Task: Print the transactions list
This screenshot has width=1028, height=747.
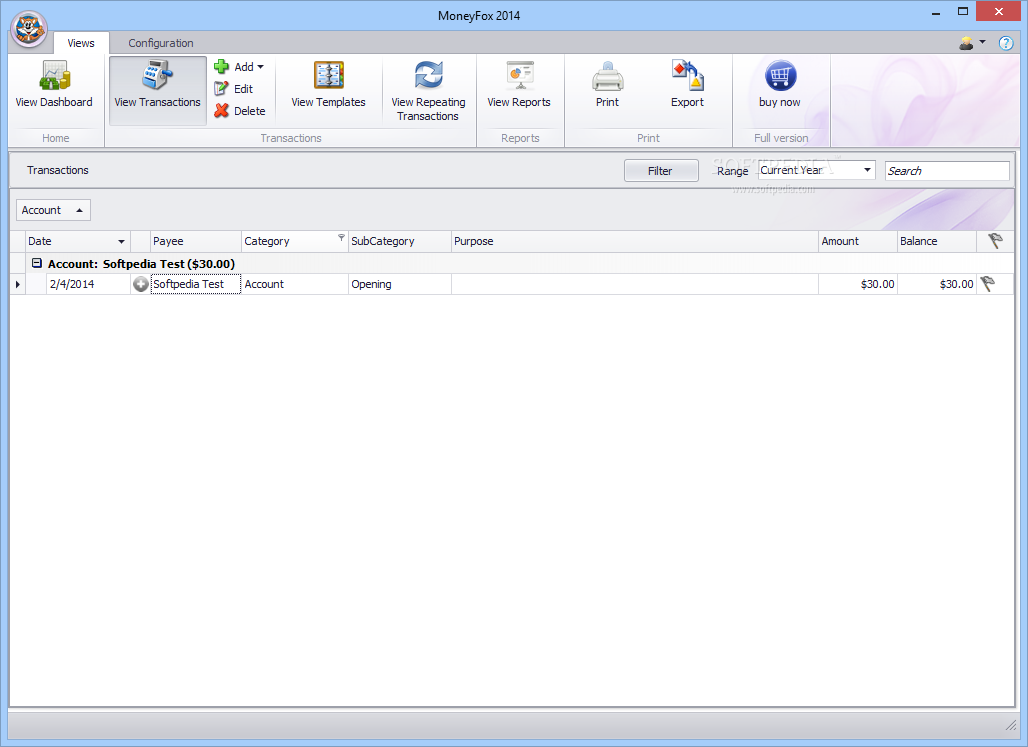Action: click(608, 85)
